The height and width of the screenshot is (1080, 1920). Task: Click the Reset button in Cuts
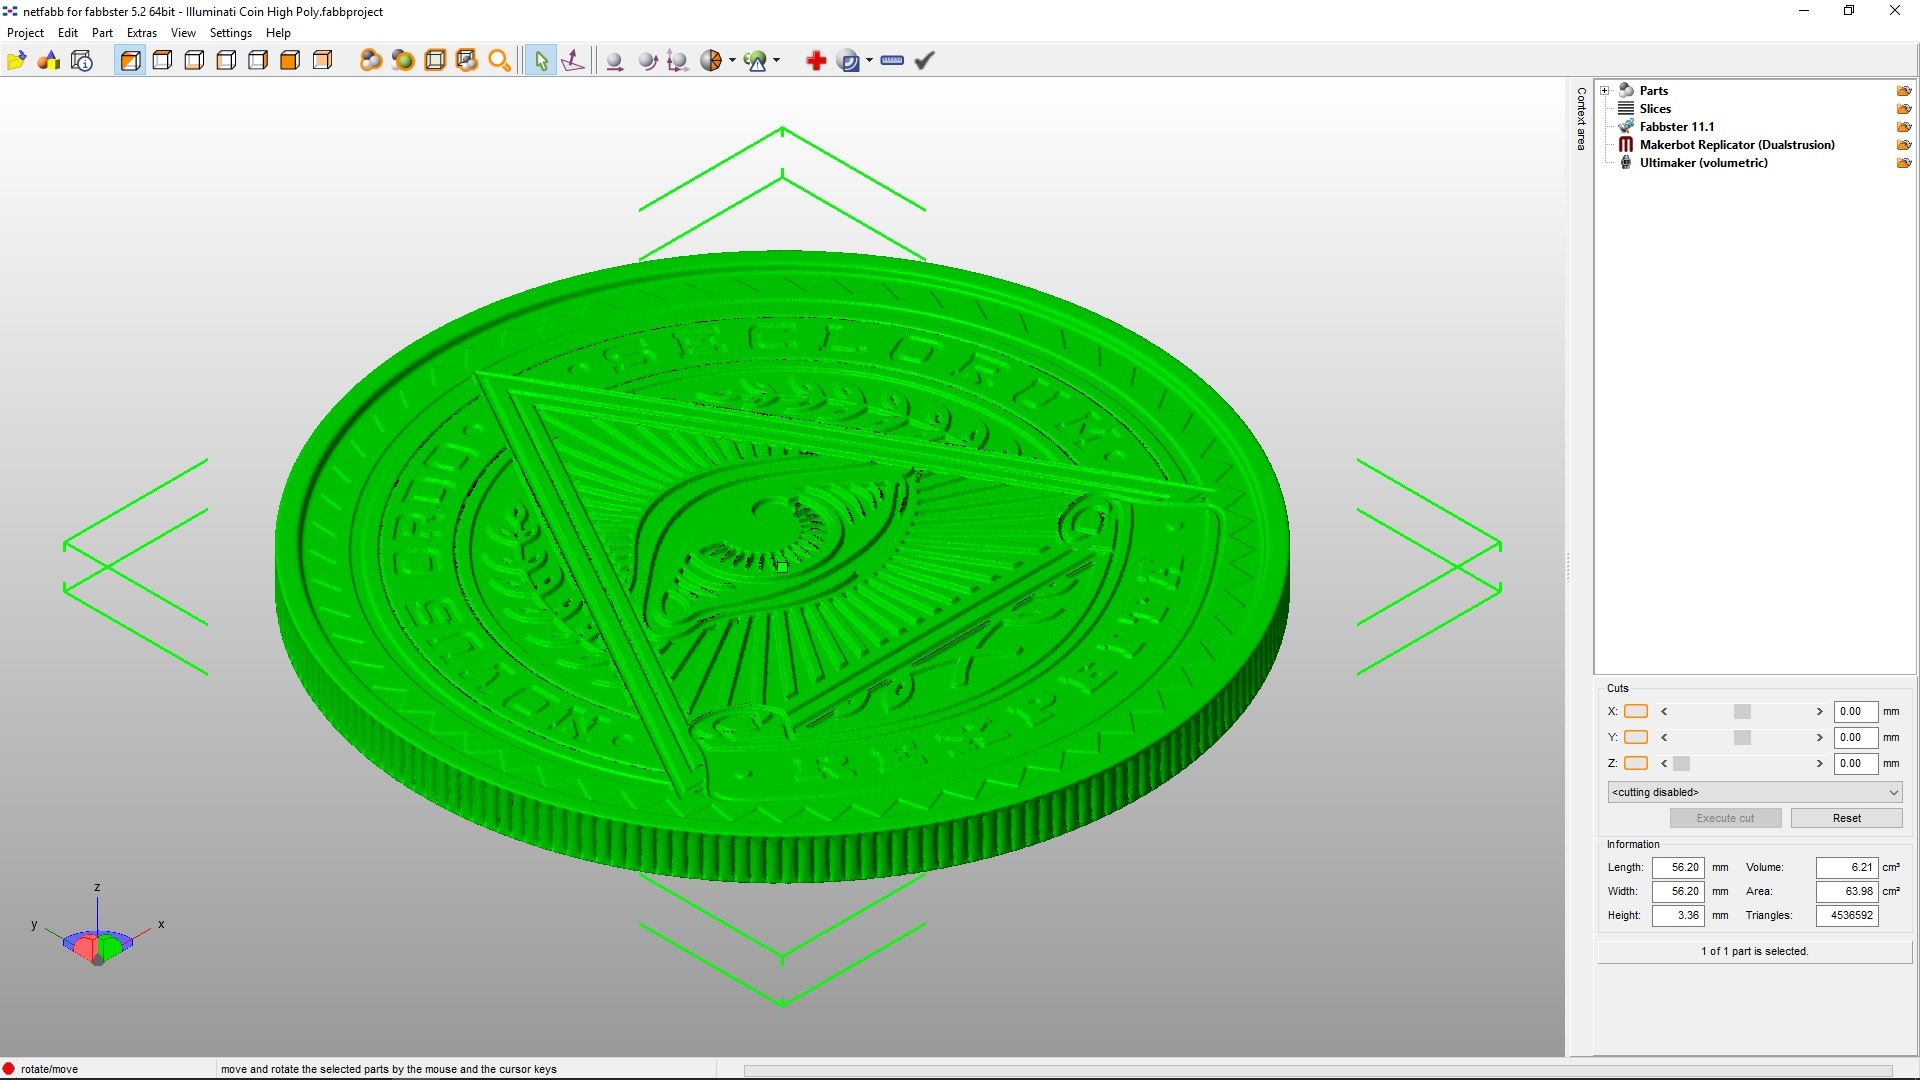click(x=1846, y=818)
